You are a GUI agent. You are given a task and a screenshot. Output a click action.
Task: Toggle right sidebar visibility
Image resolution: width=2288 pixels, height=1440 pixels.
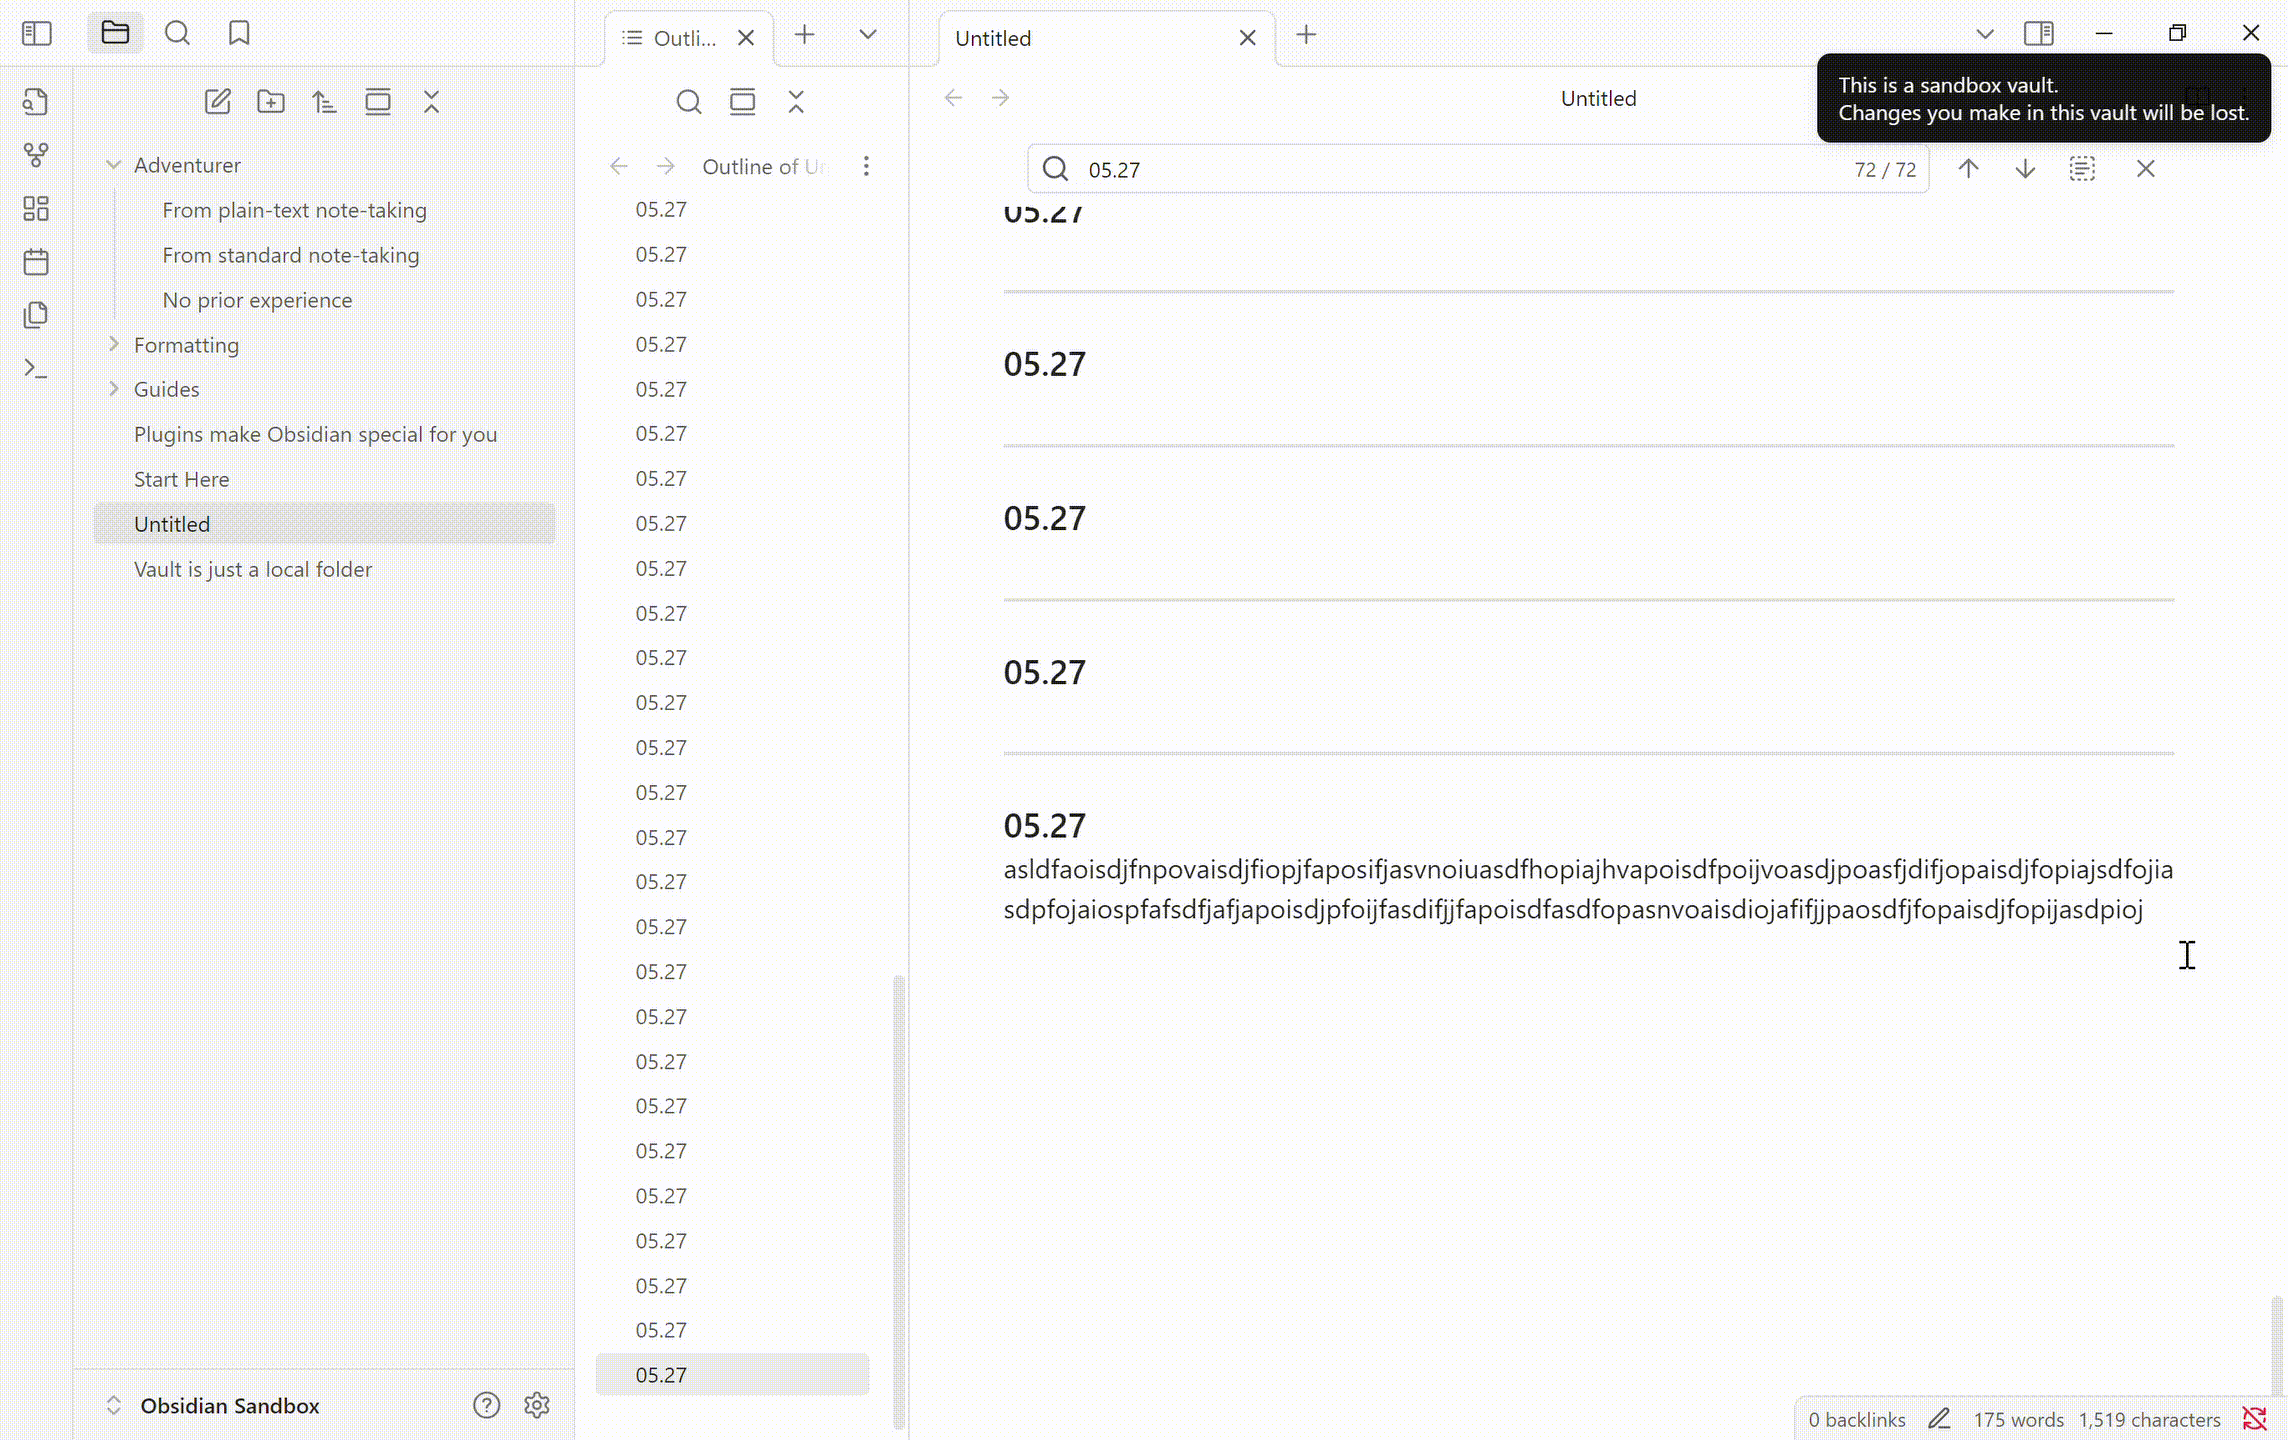coord(2038,34)
